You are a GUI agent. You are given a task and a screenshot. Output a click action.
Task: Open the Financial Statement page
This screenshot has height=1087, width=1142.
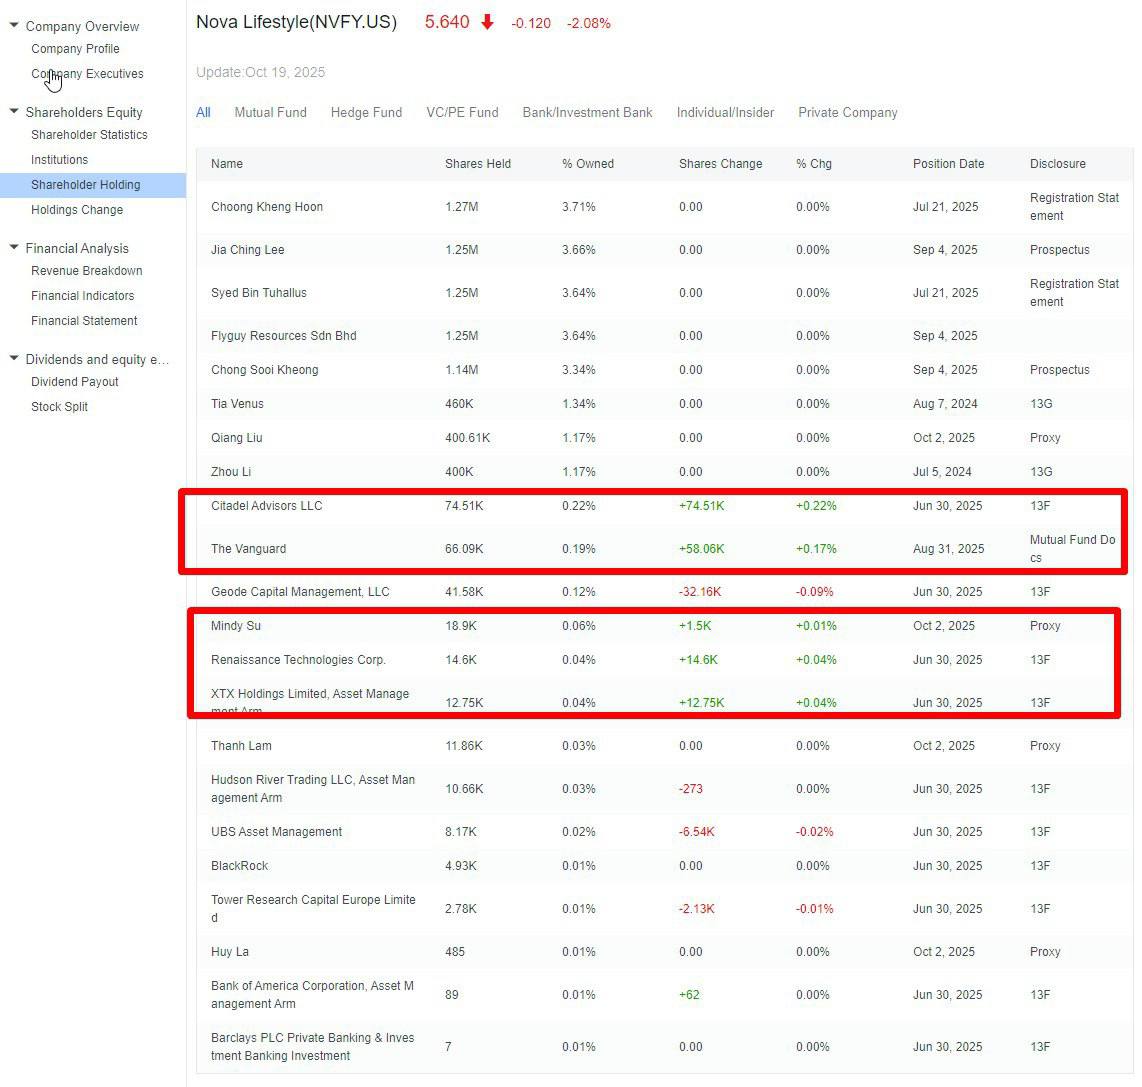(x=84, y=320)
